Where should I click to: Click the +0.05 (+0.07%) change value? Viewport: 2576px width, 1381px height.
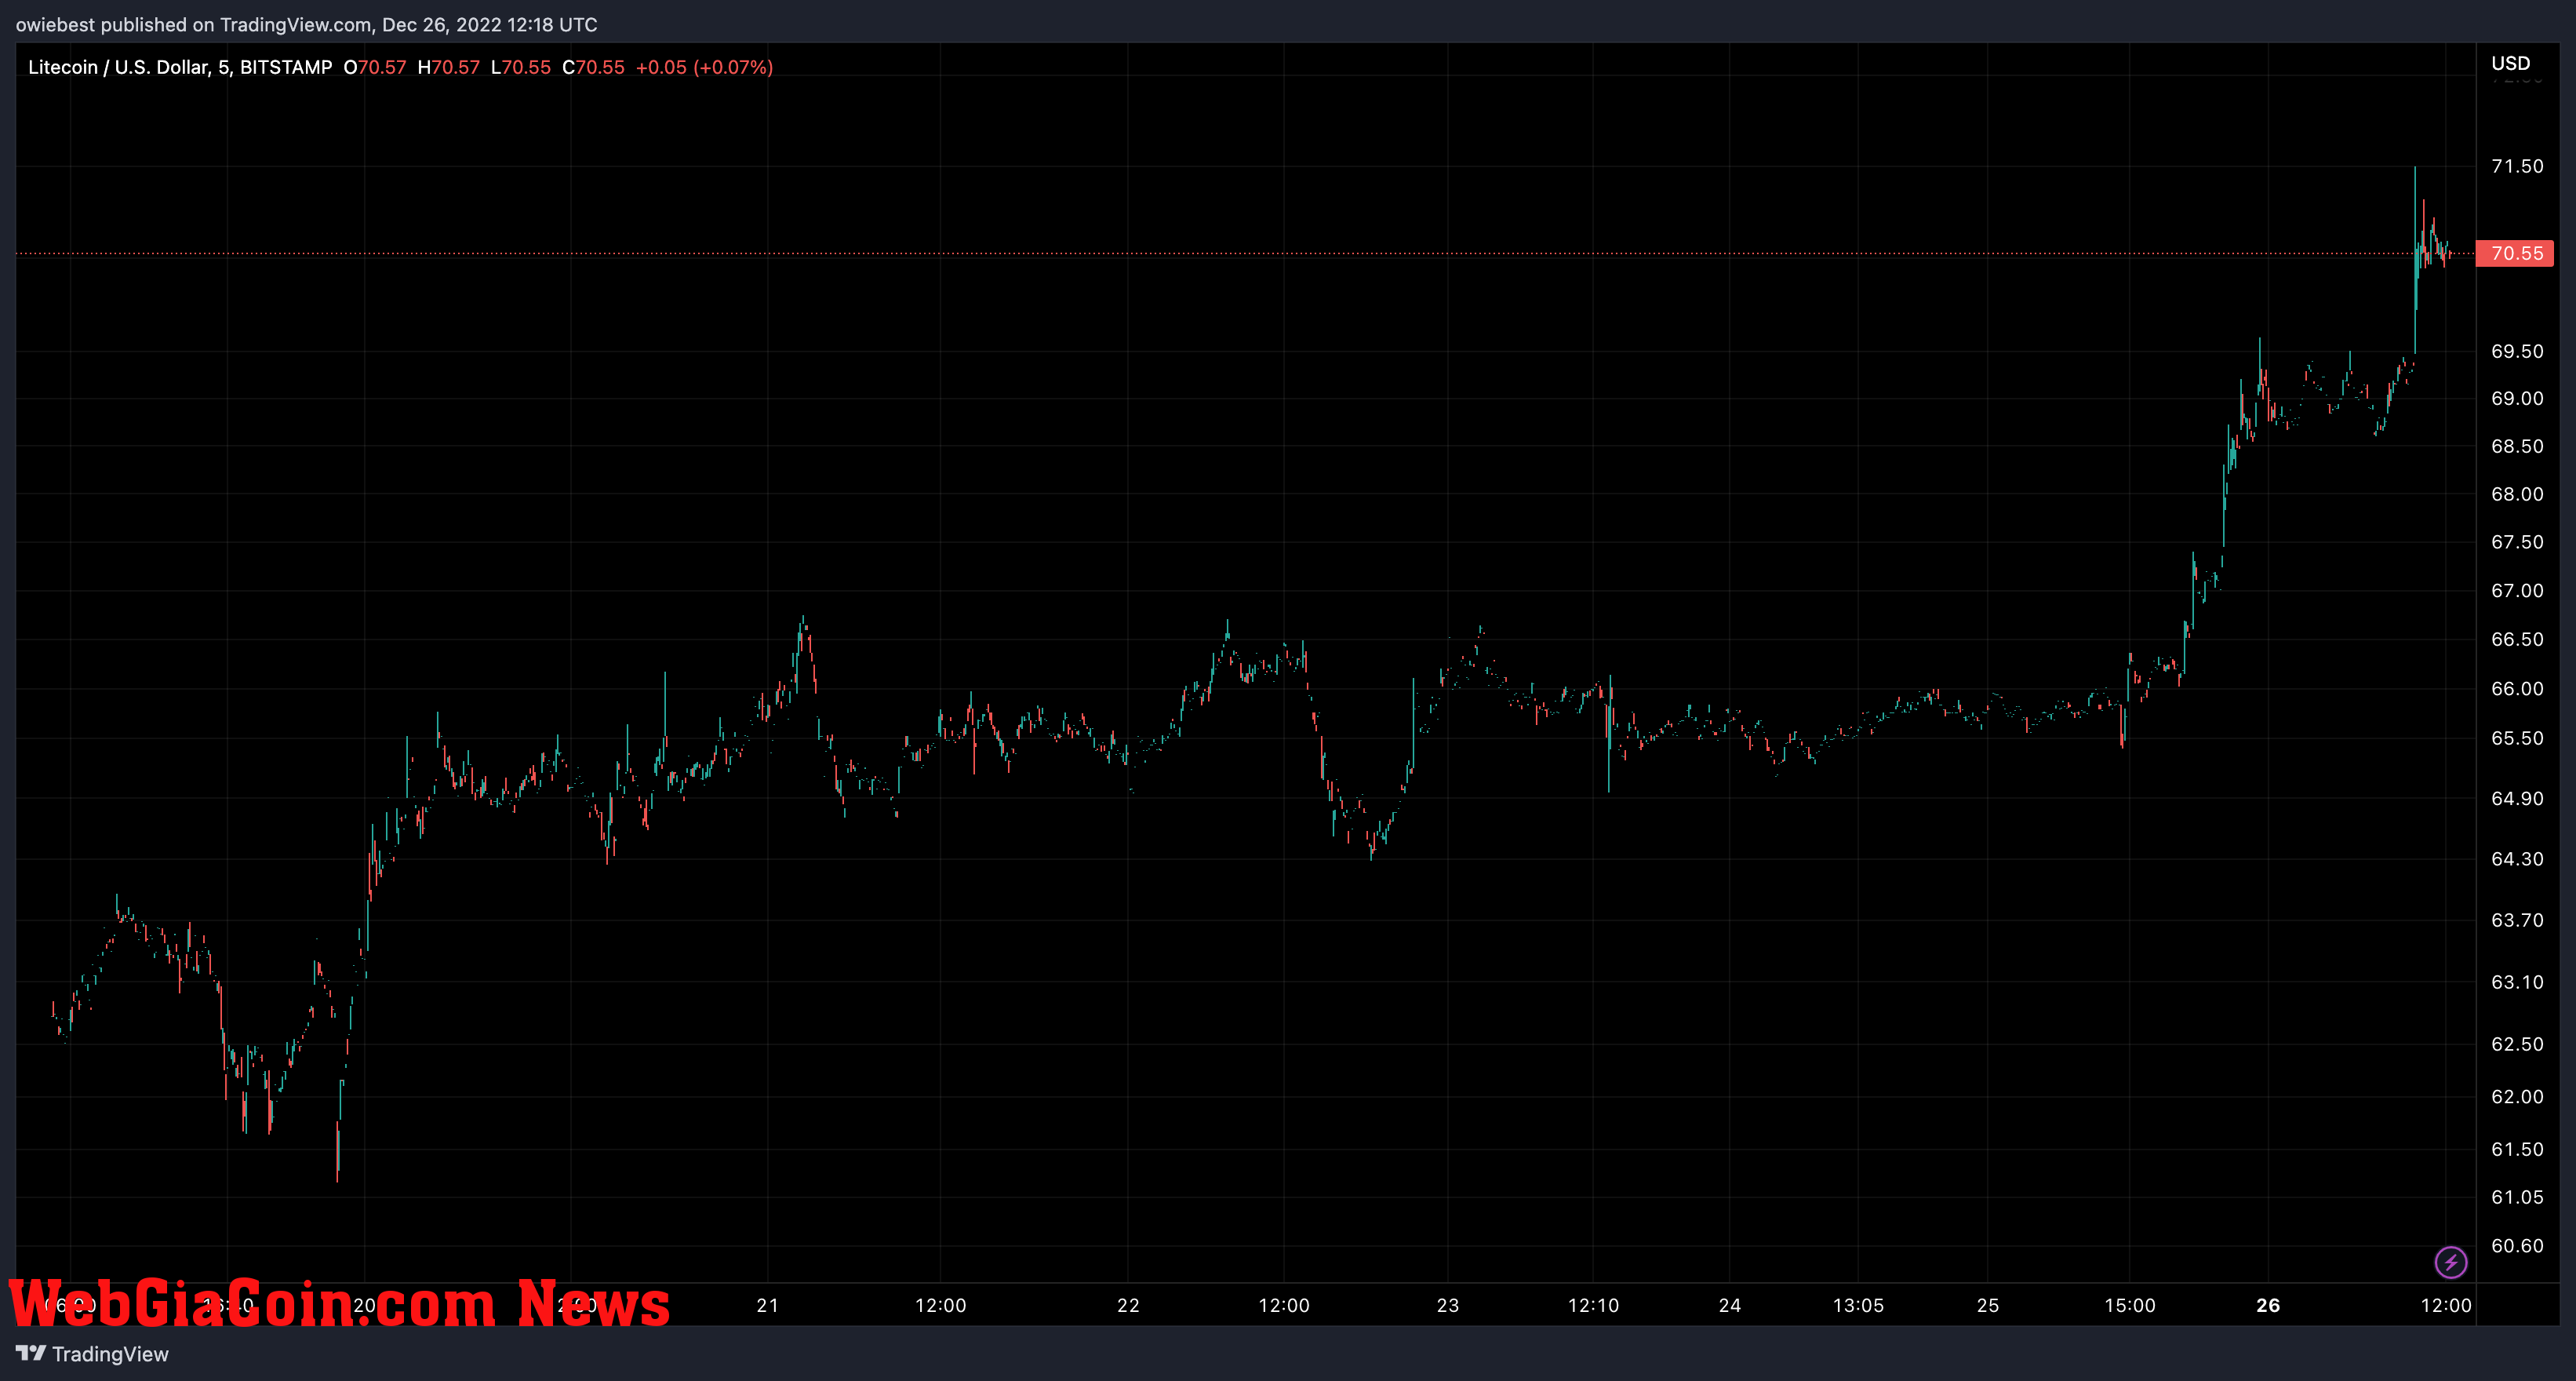[x=705, y=67]
